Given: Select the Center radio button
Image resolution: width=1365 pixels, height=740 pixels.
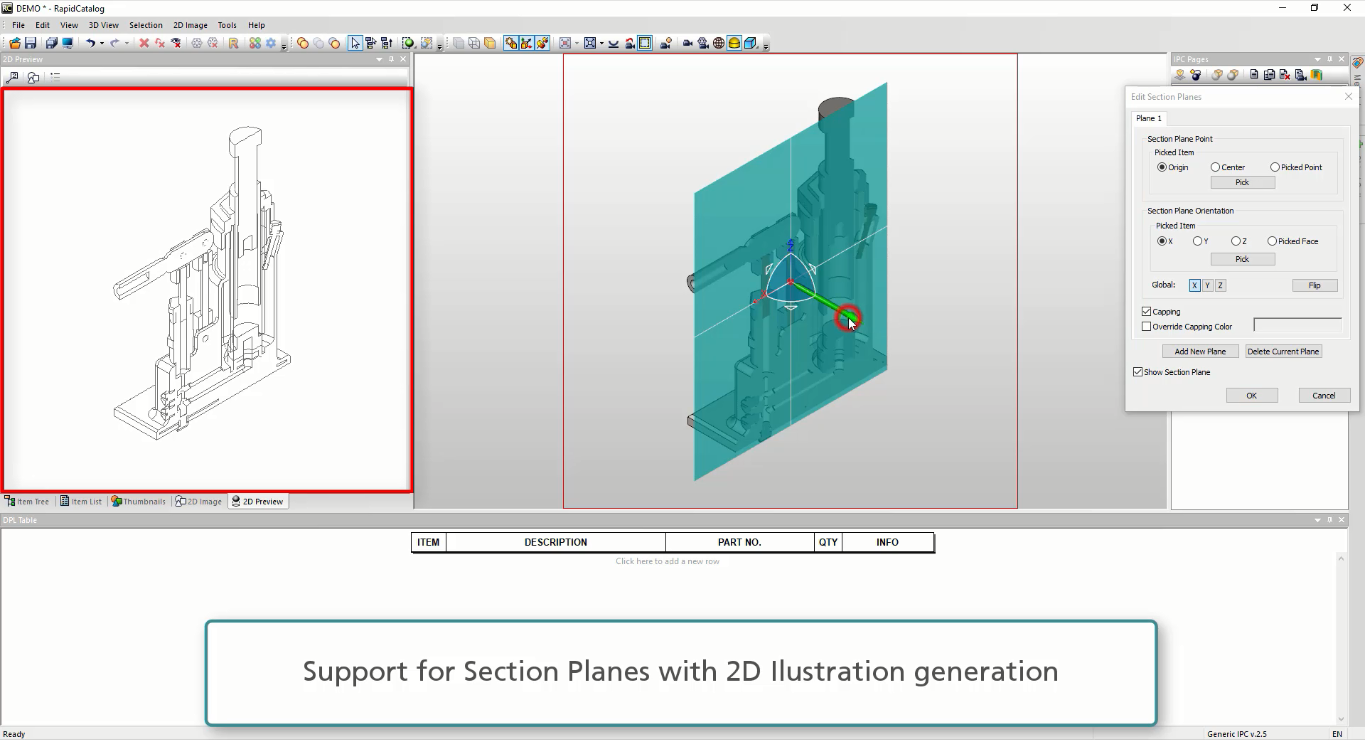Looking at the screenshot, I should pos(1215,167).
